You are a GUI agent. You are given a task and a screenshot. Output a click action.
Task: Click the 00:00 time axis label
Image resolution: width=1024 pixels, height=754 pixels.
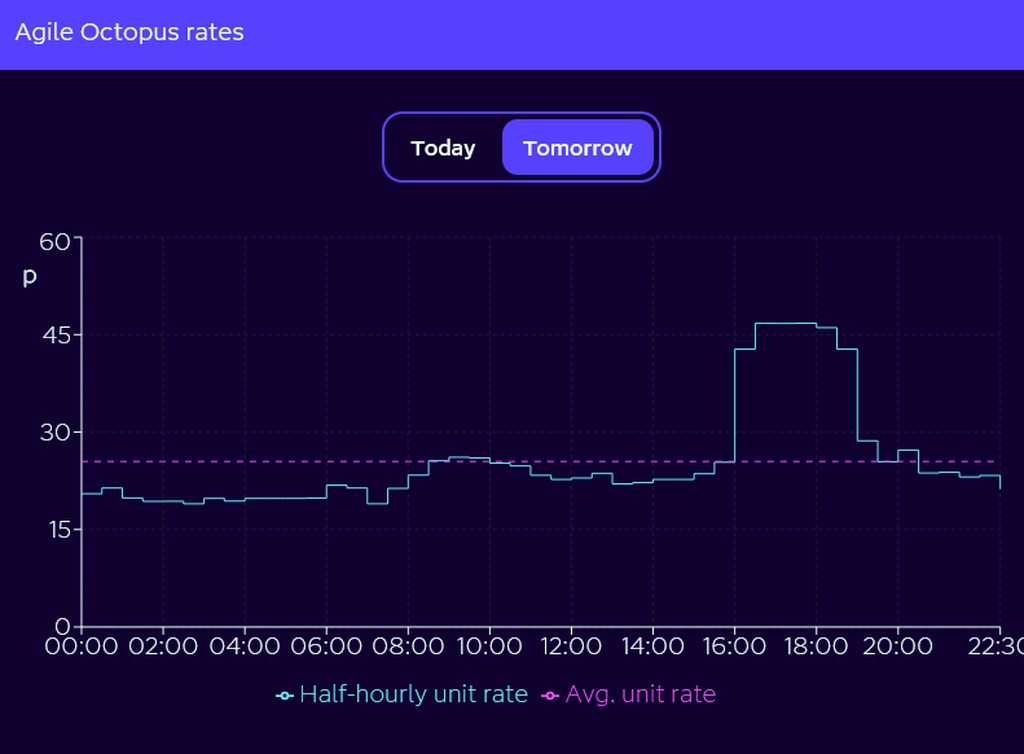tap(81, 646)
